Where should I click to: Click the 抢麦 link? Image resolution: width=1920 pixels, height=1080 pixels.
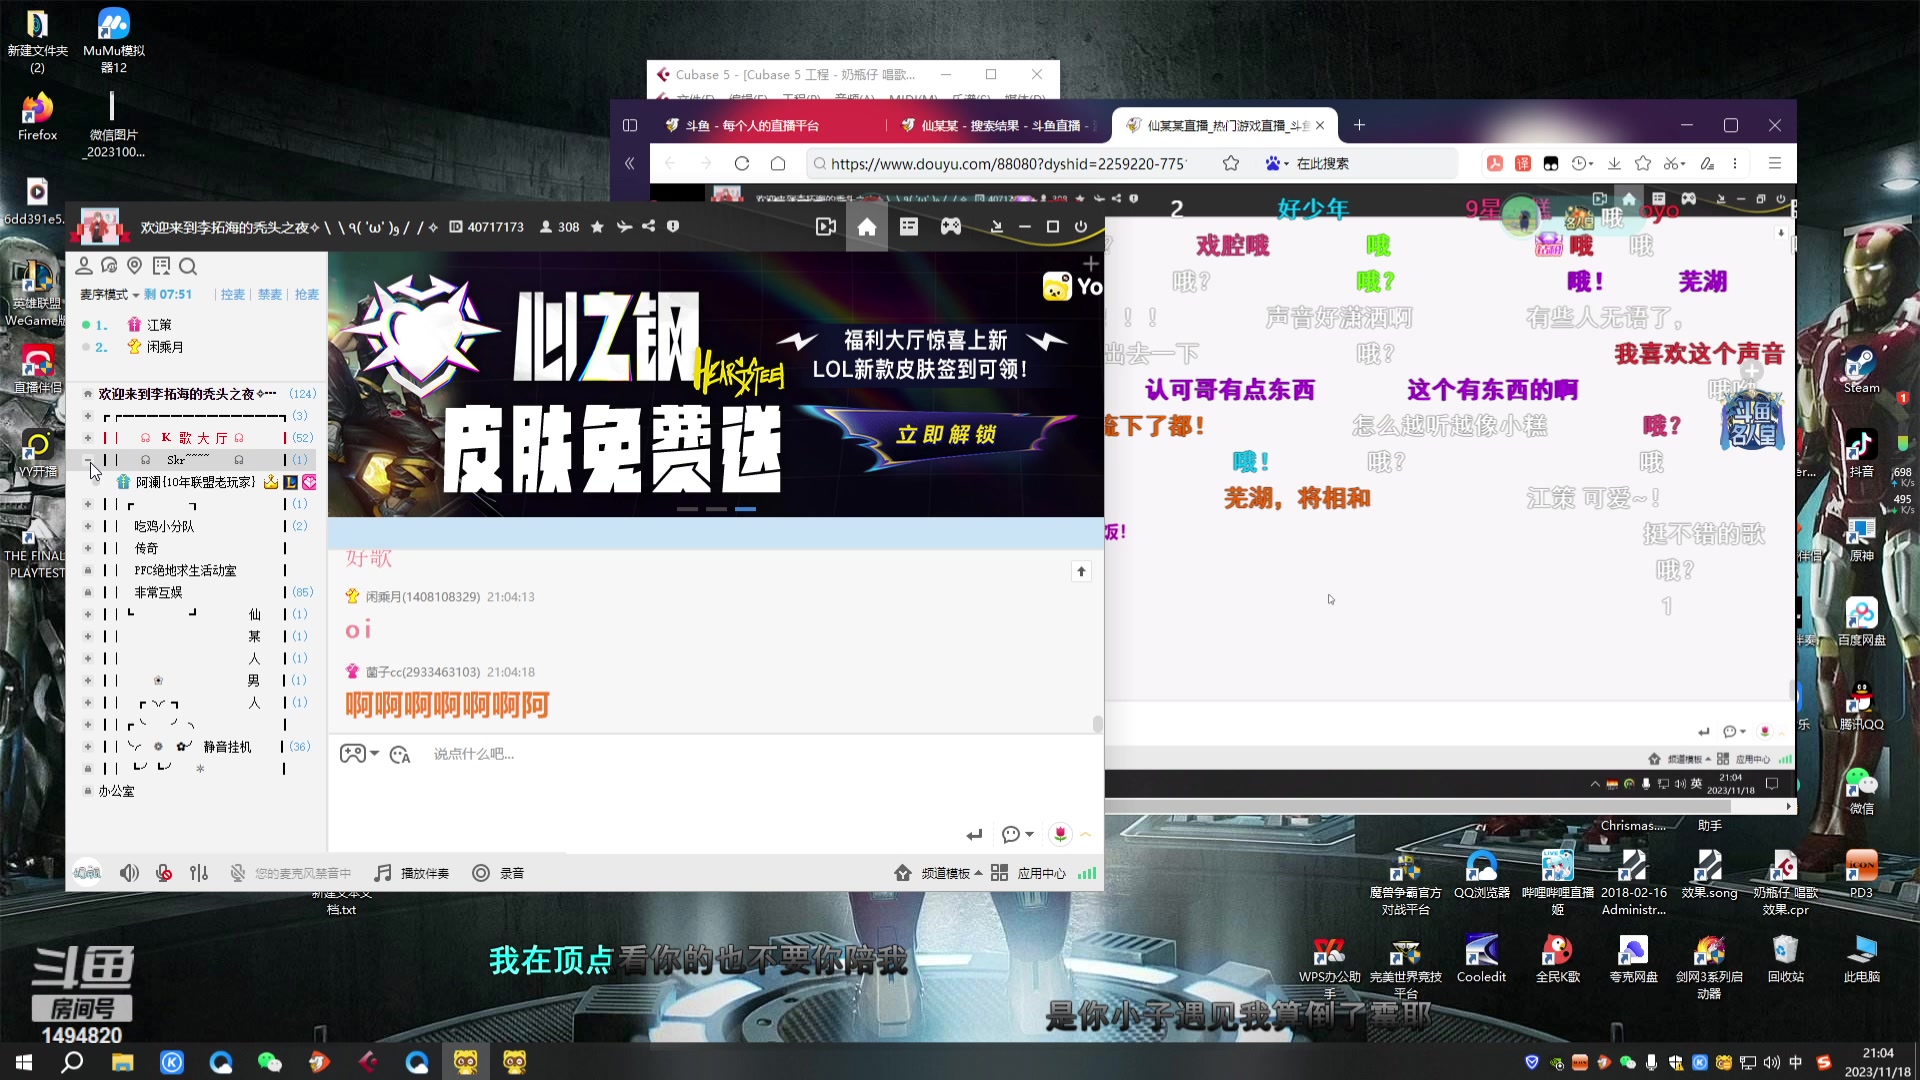(x=307, y=294)
